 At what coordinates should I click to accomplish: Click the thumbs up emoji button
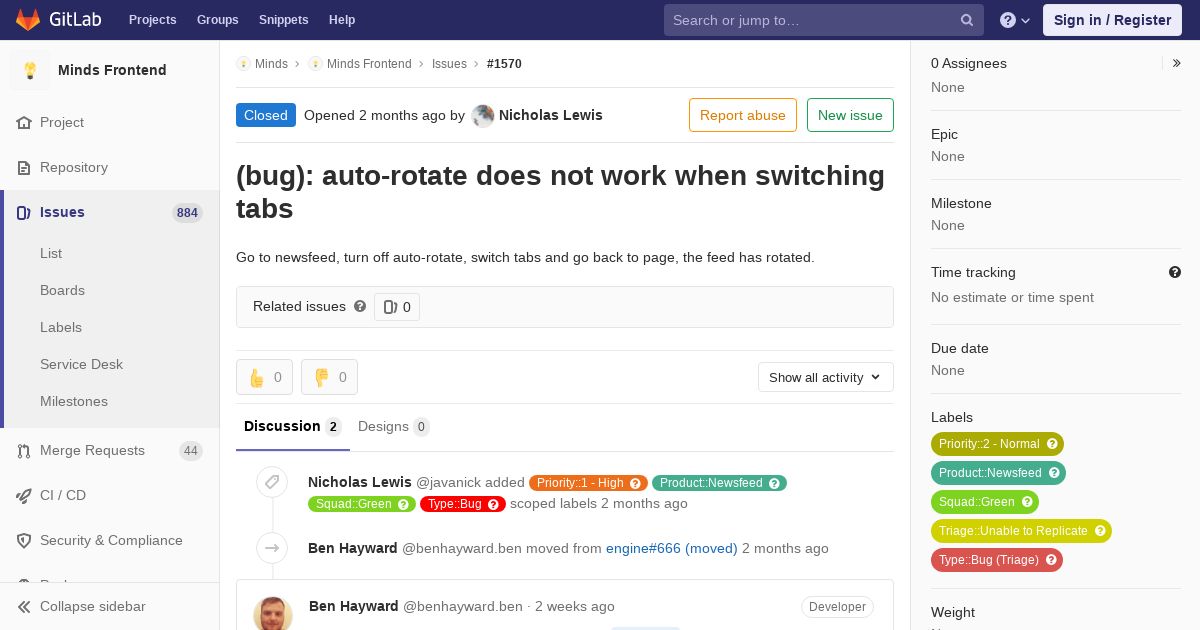coord(264,377)
